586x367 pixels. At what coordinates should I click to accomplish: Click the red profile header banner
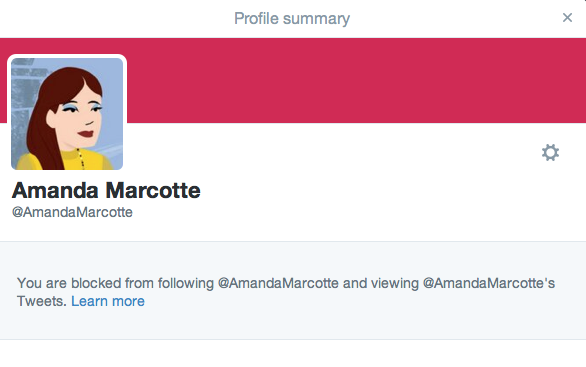pyautogui.click(x=355, y=80)
